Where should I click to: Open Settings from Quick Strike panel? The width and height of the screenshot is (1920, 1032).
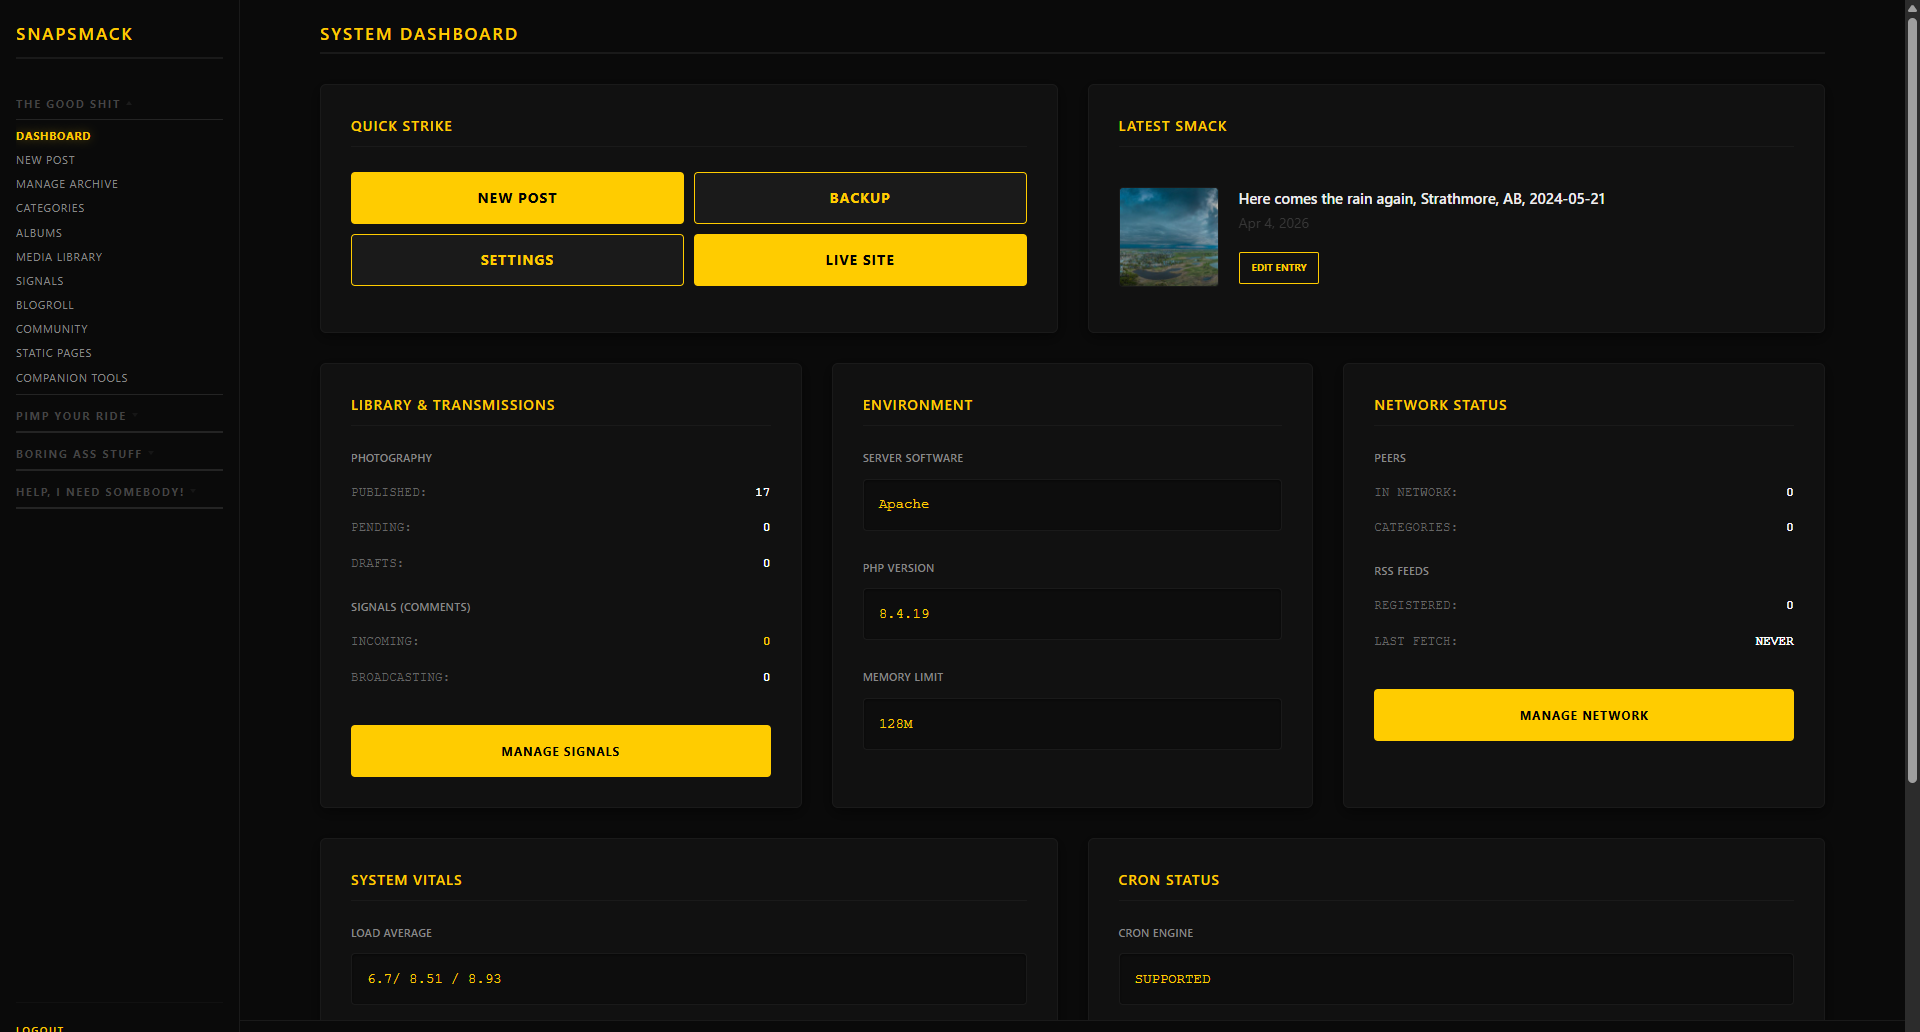pyautogui.click(x=517, y=260)
